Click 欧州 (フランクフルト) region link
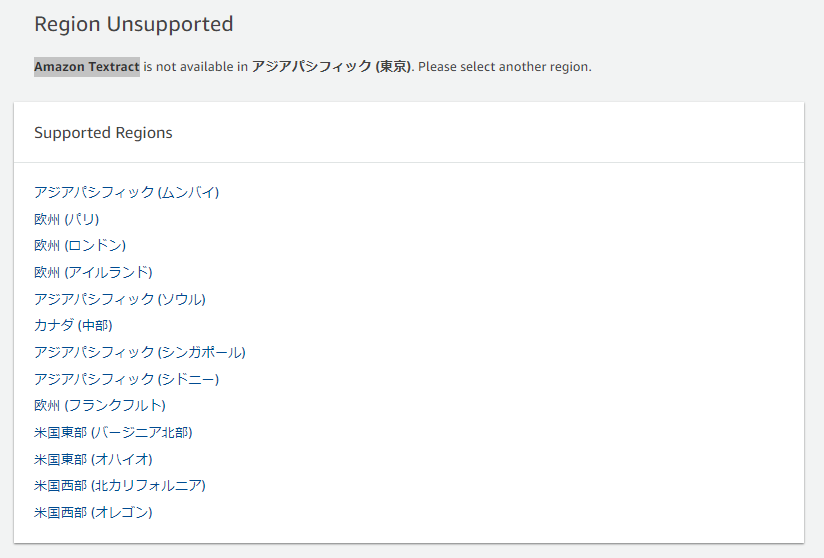 click(100, 405)
